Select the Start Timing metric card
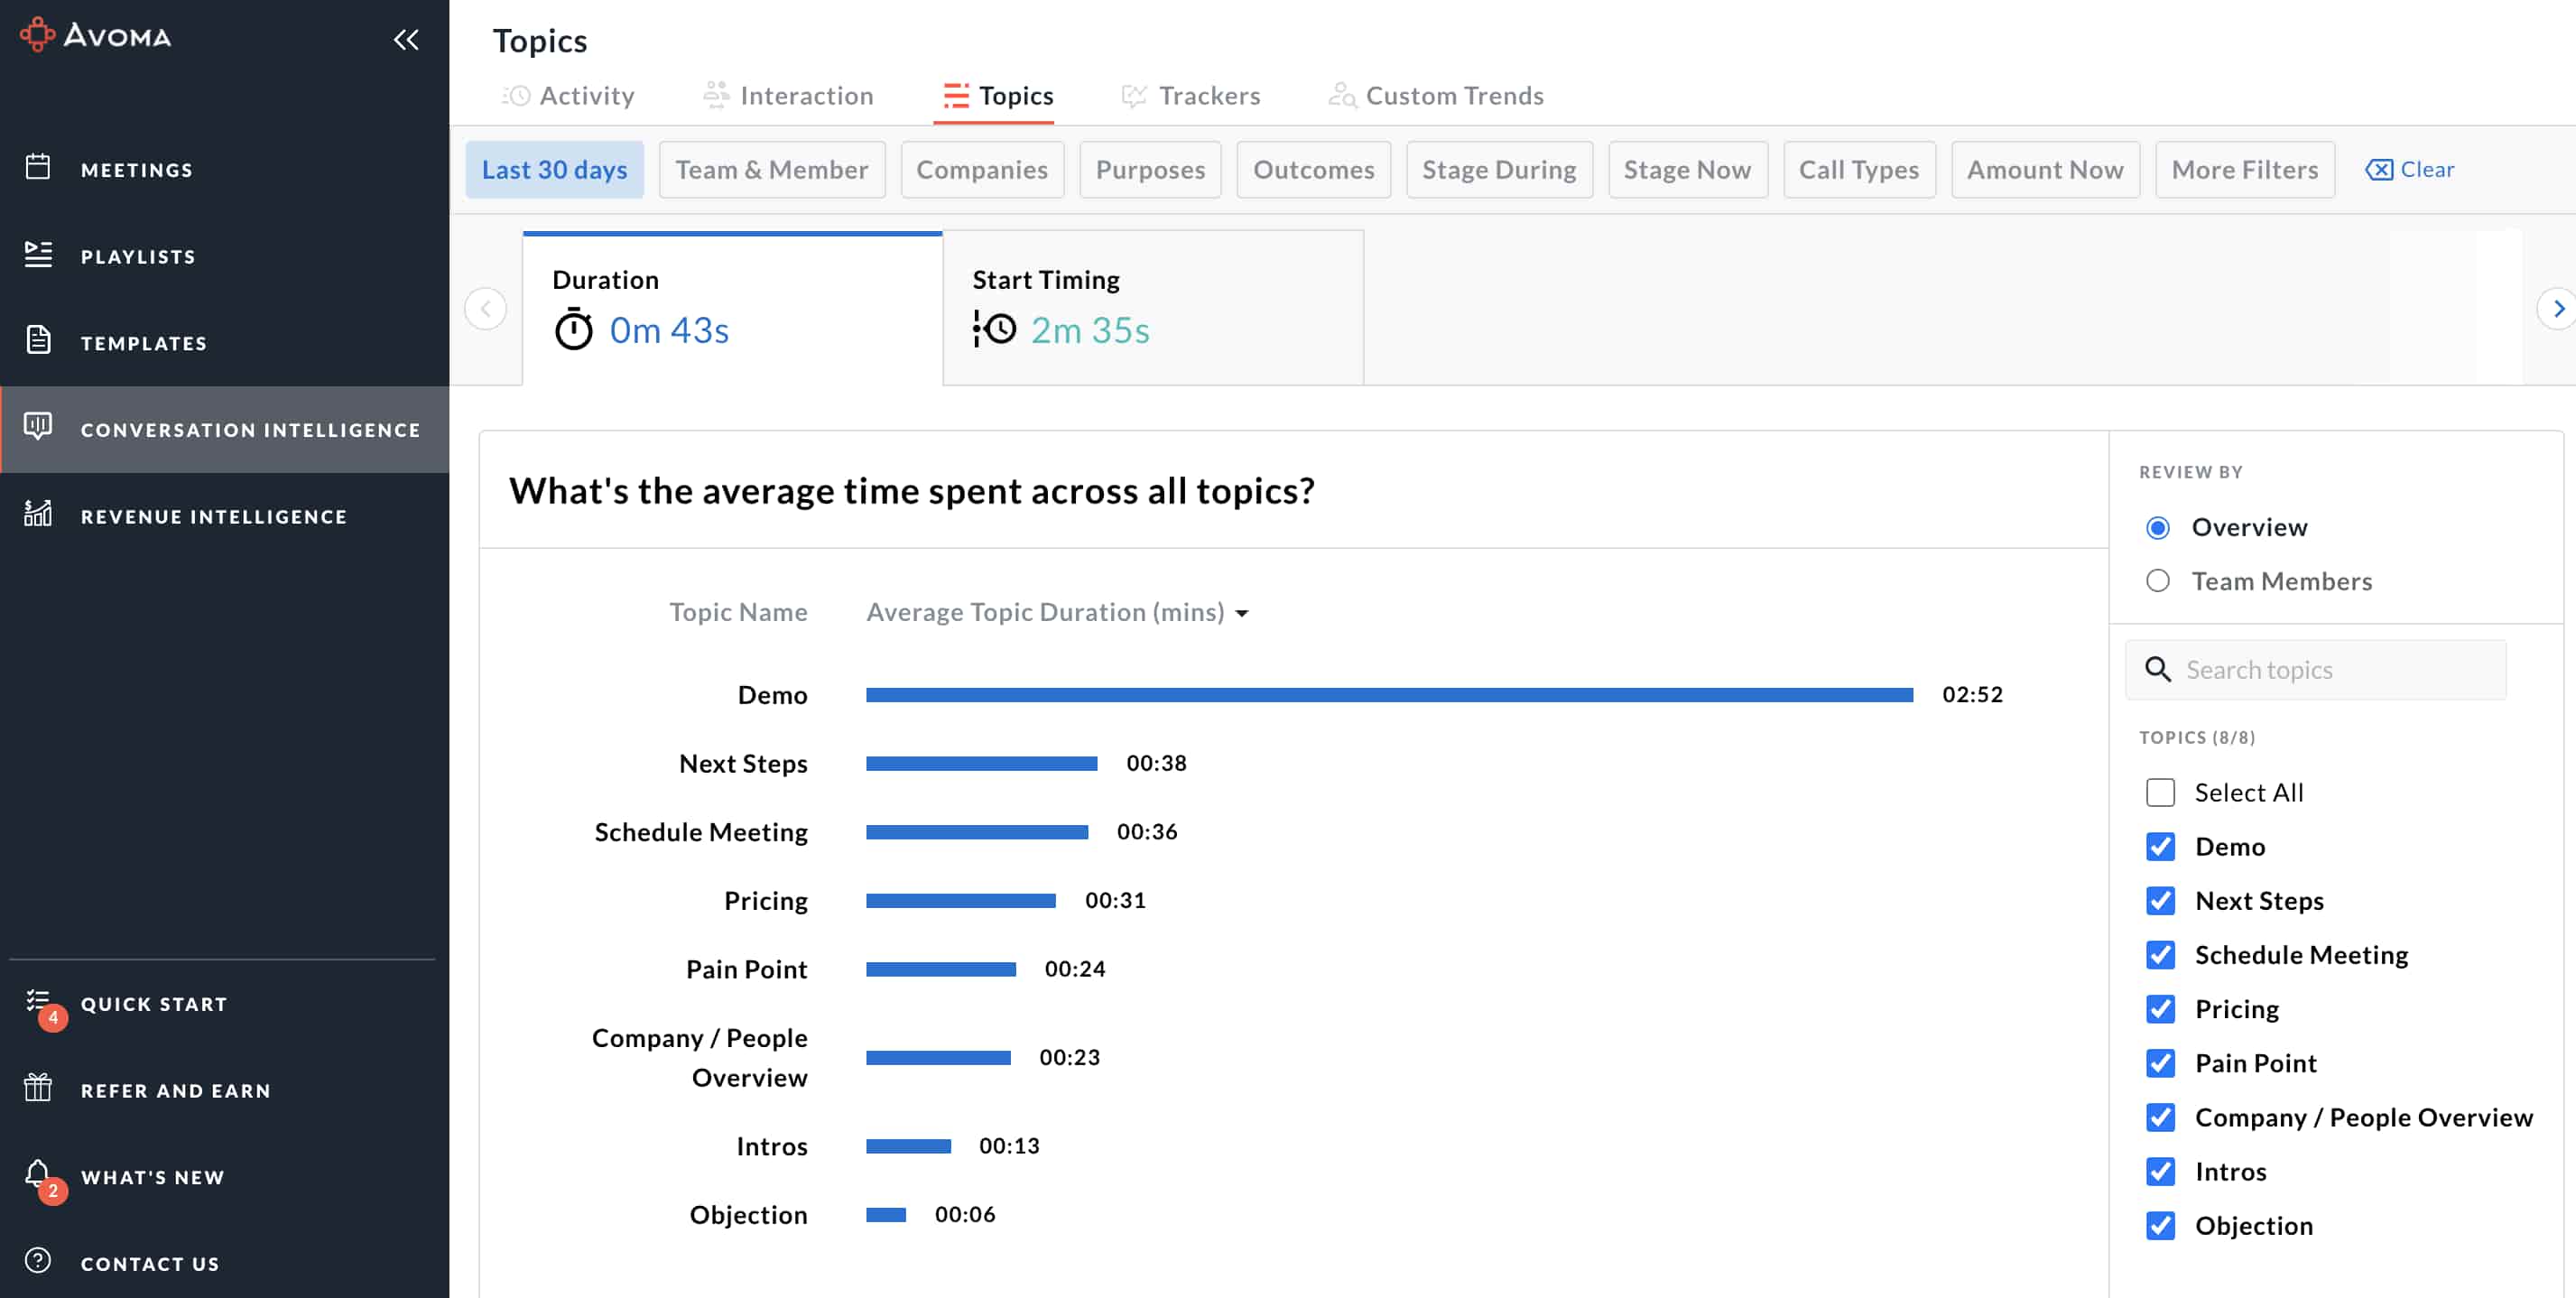 [x=1152, y=308]
